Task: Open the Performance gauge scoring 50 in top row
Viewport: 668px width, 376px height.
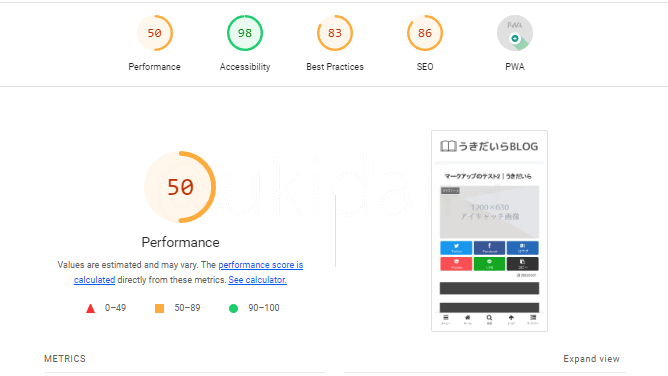Action: (x=155, y=33)
